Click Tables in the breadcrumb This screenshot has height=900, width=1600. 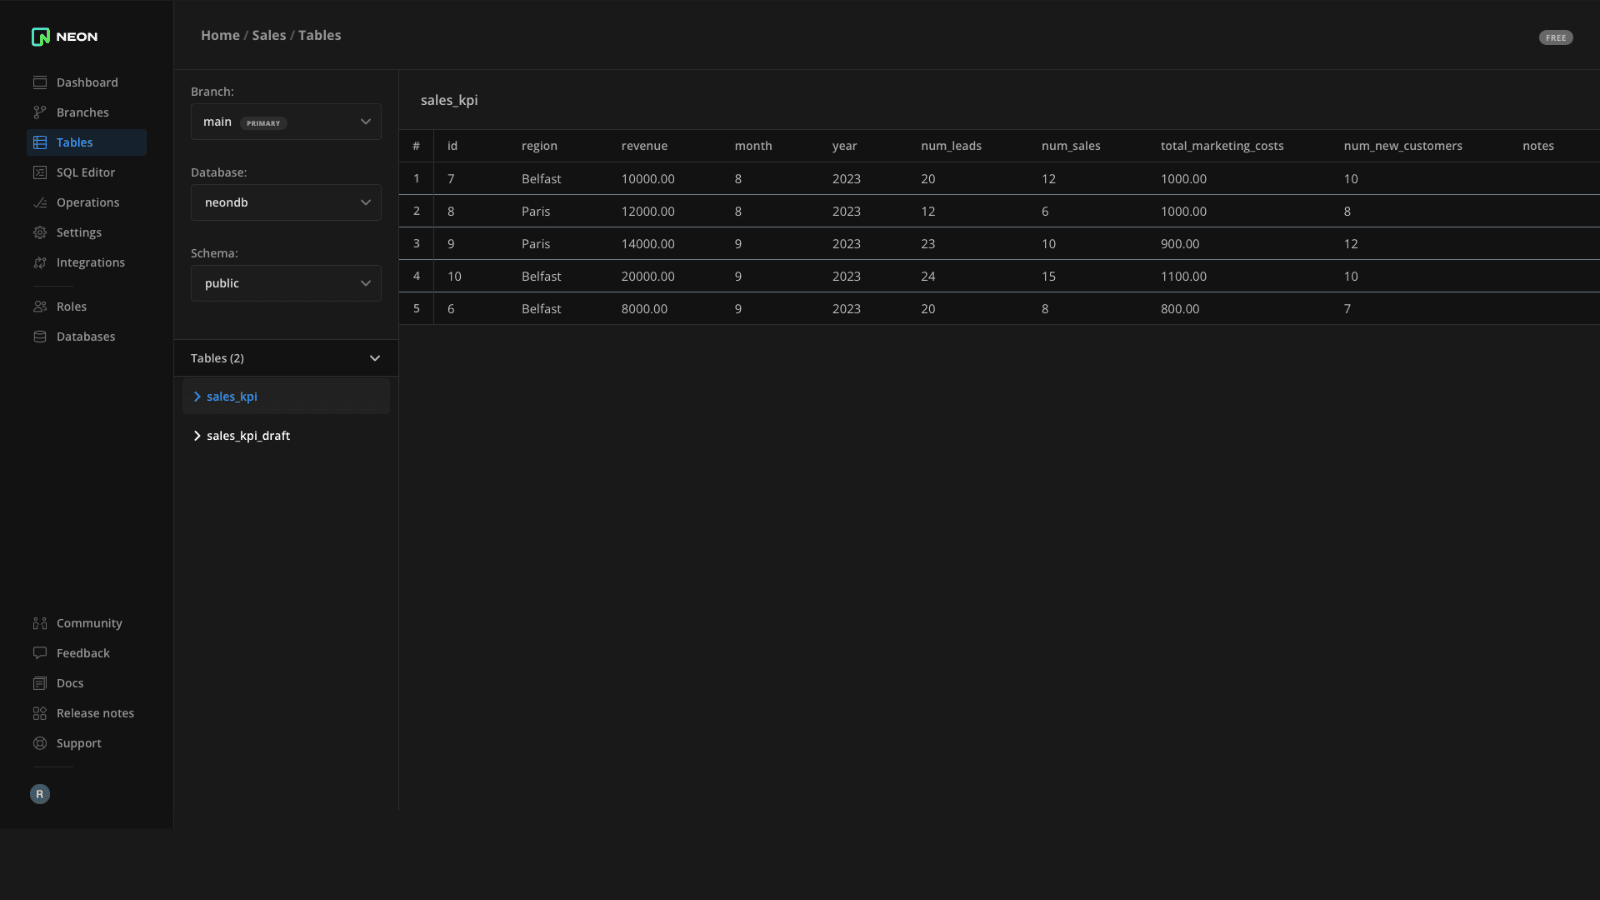click(320, 35)
